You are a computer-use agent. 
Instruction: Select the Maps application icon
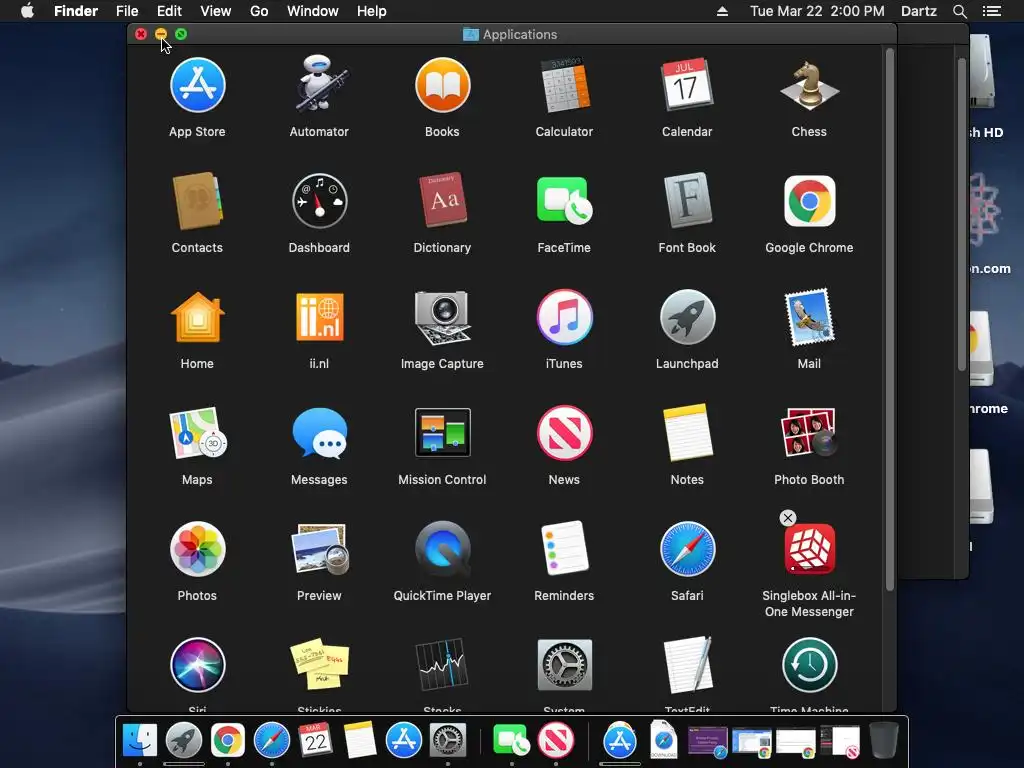pyautogui.click(x=197, y=433)
